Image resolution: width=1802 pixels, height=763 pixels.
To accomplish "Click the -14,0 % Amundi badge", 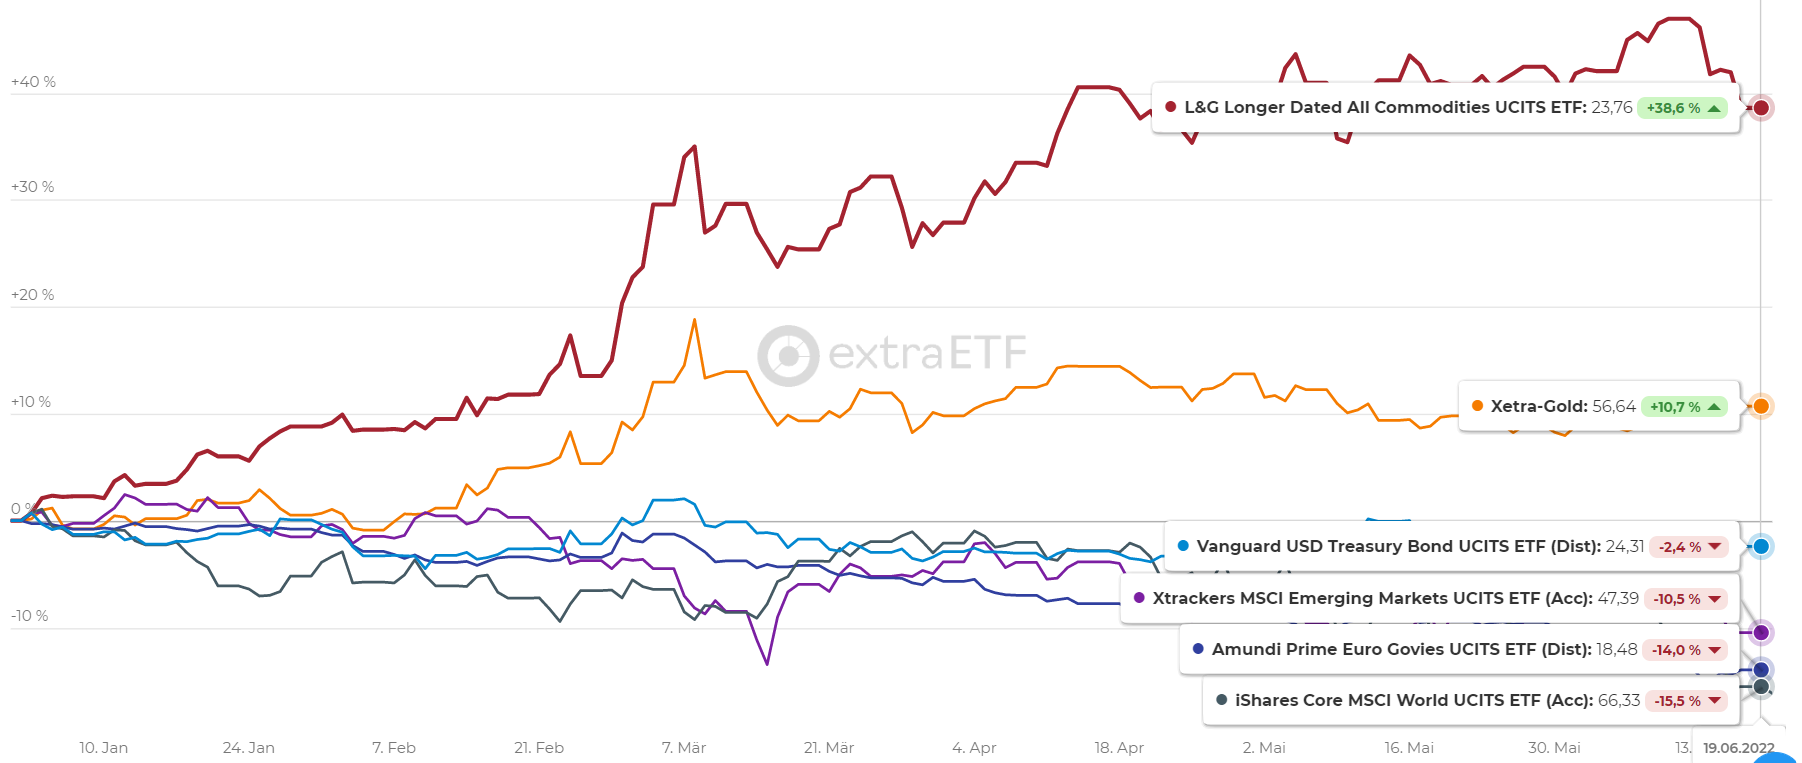I will point(1685,650).
